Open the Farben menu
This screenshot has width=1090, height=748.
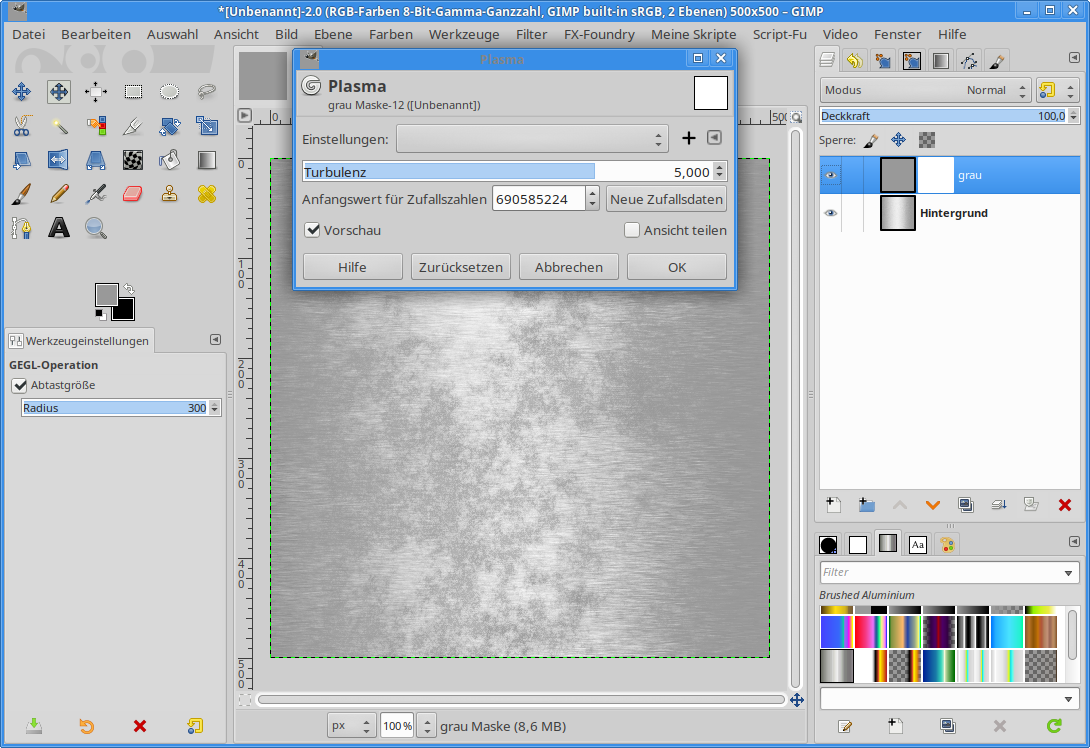point(391,34)
